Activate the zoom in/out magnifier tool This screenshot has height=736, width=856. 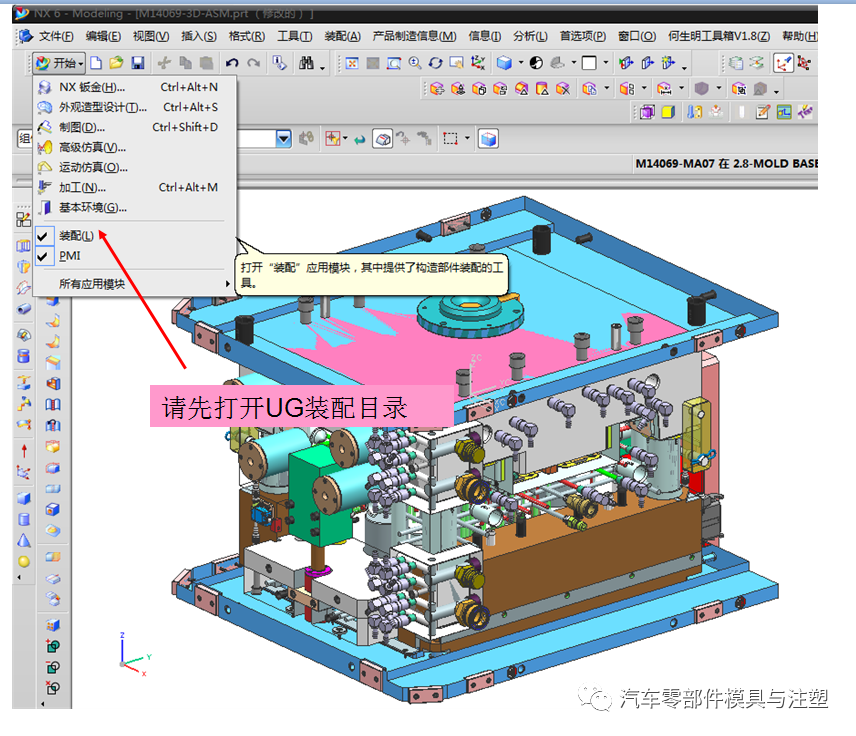click(415, 63)
